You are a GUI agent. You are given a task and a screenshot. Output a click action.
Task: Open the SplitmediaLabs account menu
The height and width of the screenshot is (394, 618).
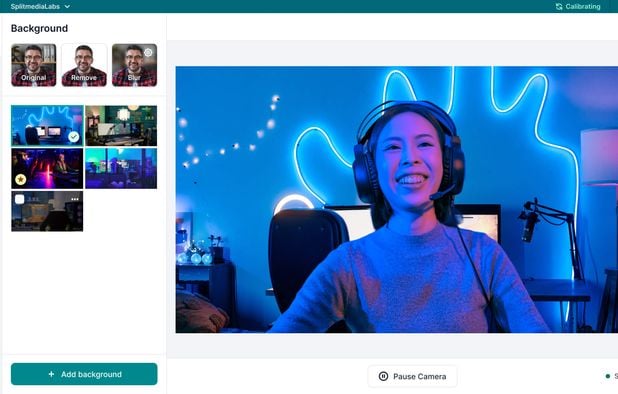coord(40,7)
